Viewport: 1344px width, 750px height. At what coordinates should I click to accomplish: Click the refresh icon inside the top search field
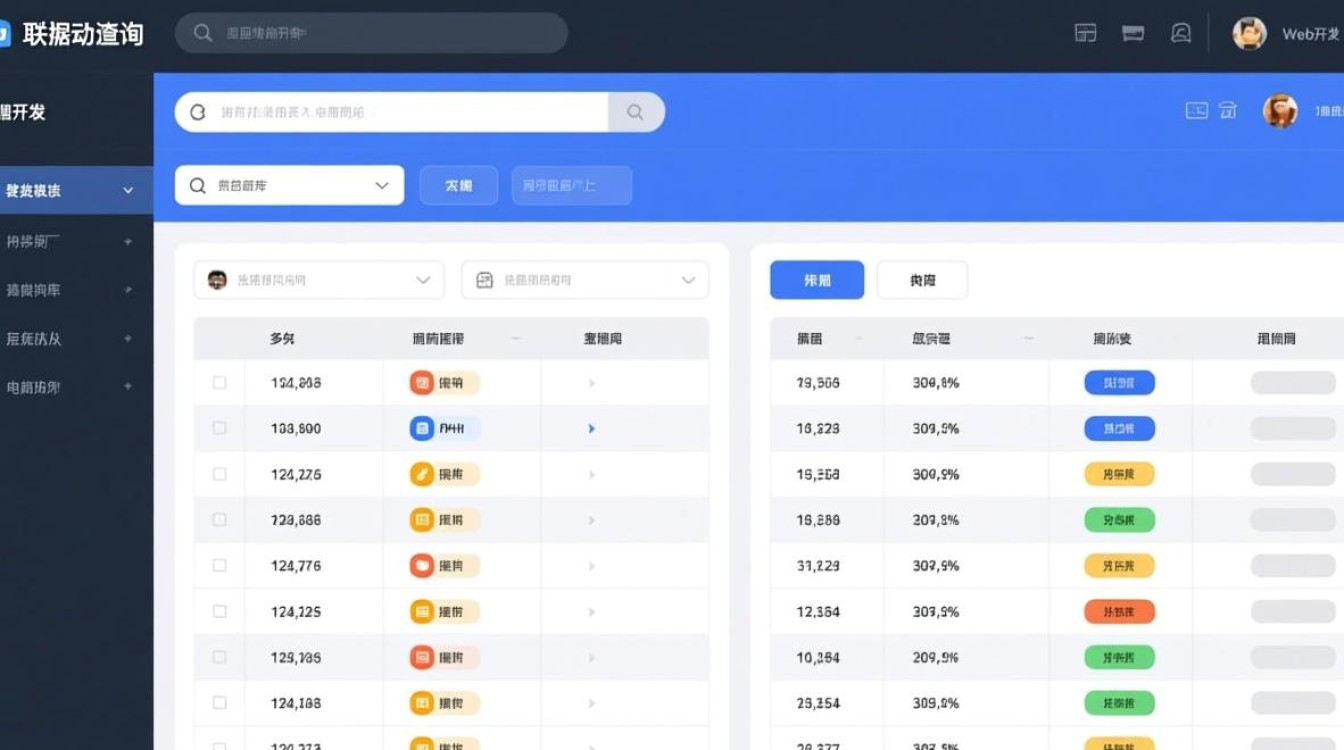(x=196, y=112)
